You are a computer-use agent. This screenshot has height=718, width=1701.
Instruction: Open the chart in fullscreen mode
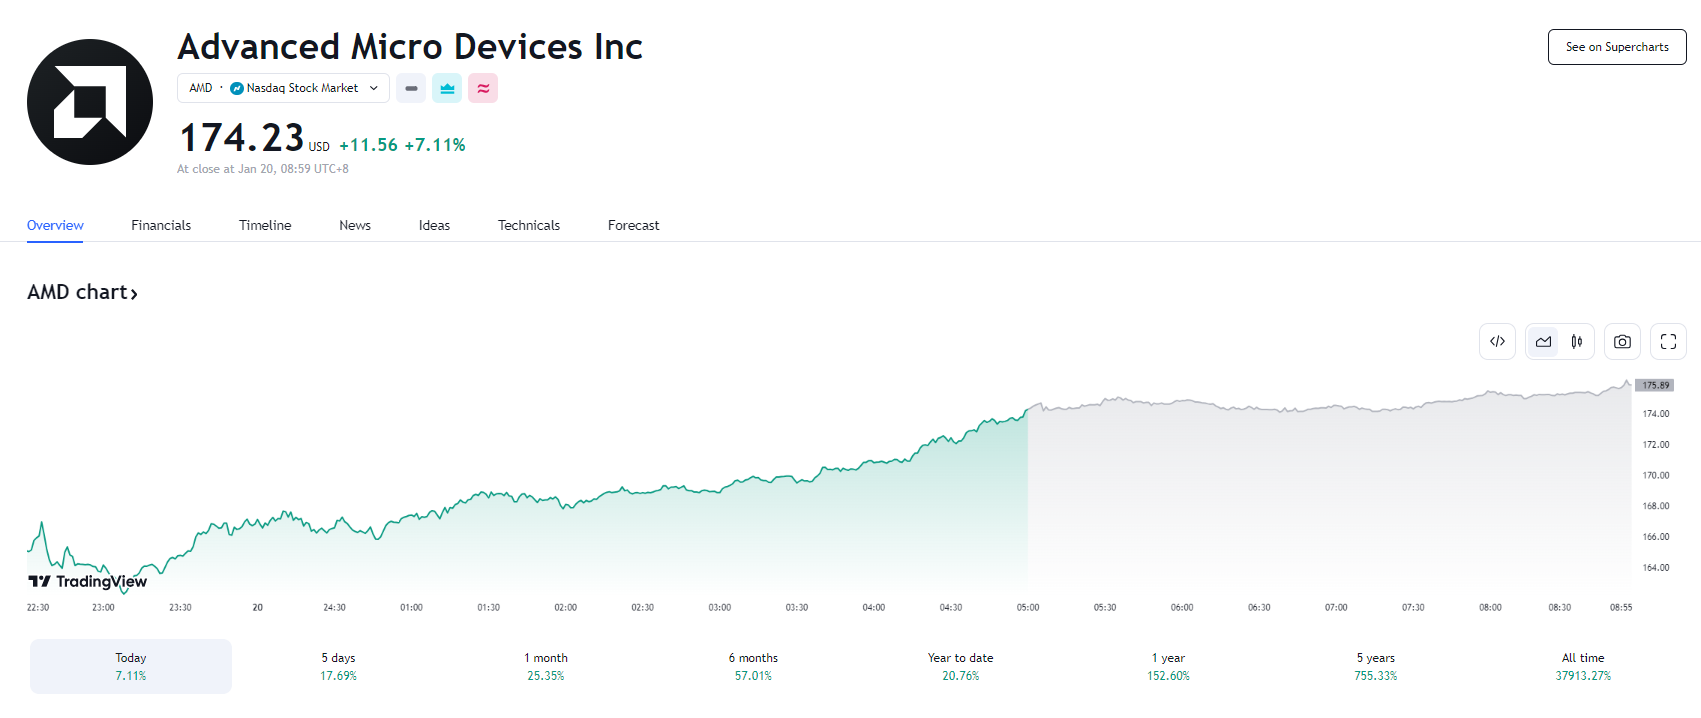(1668, 341)
